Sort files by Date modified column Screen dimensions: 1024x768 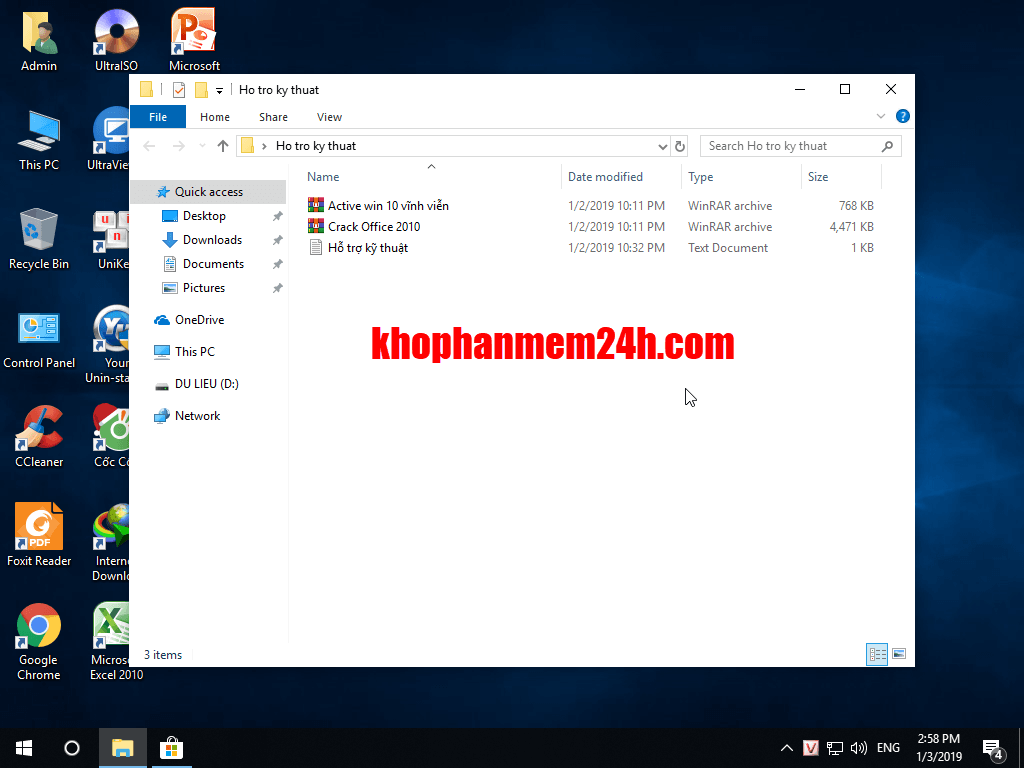pos(605,177)
